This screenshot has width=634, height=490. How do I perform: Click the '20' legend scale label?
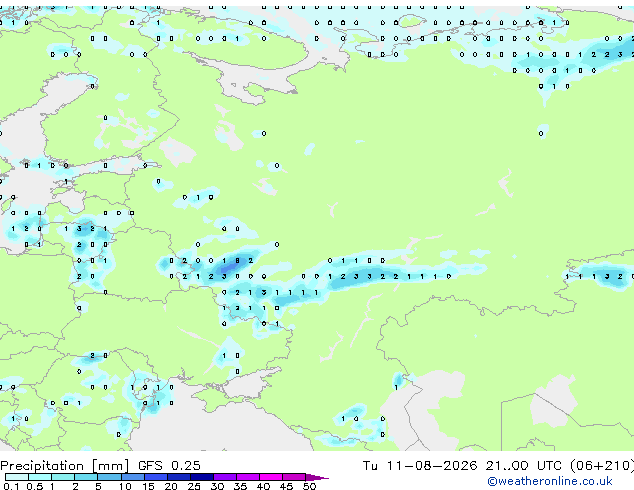click(x=171, y=486)
